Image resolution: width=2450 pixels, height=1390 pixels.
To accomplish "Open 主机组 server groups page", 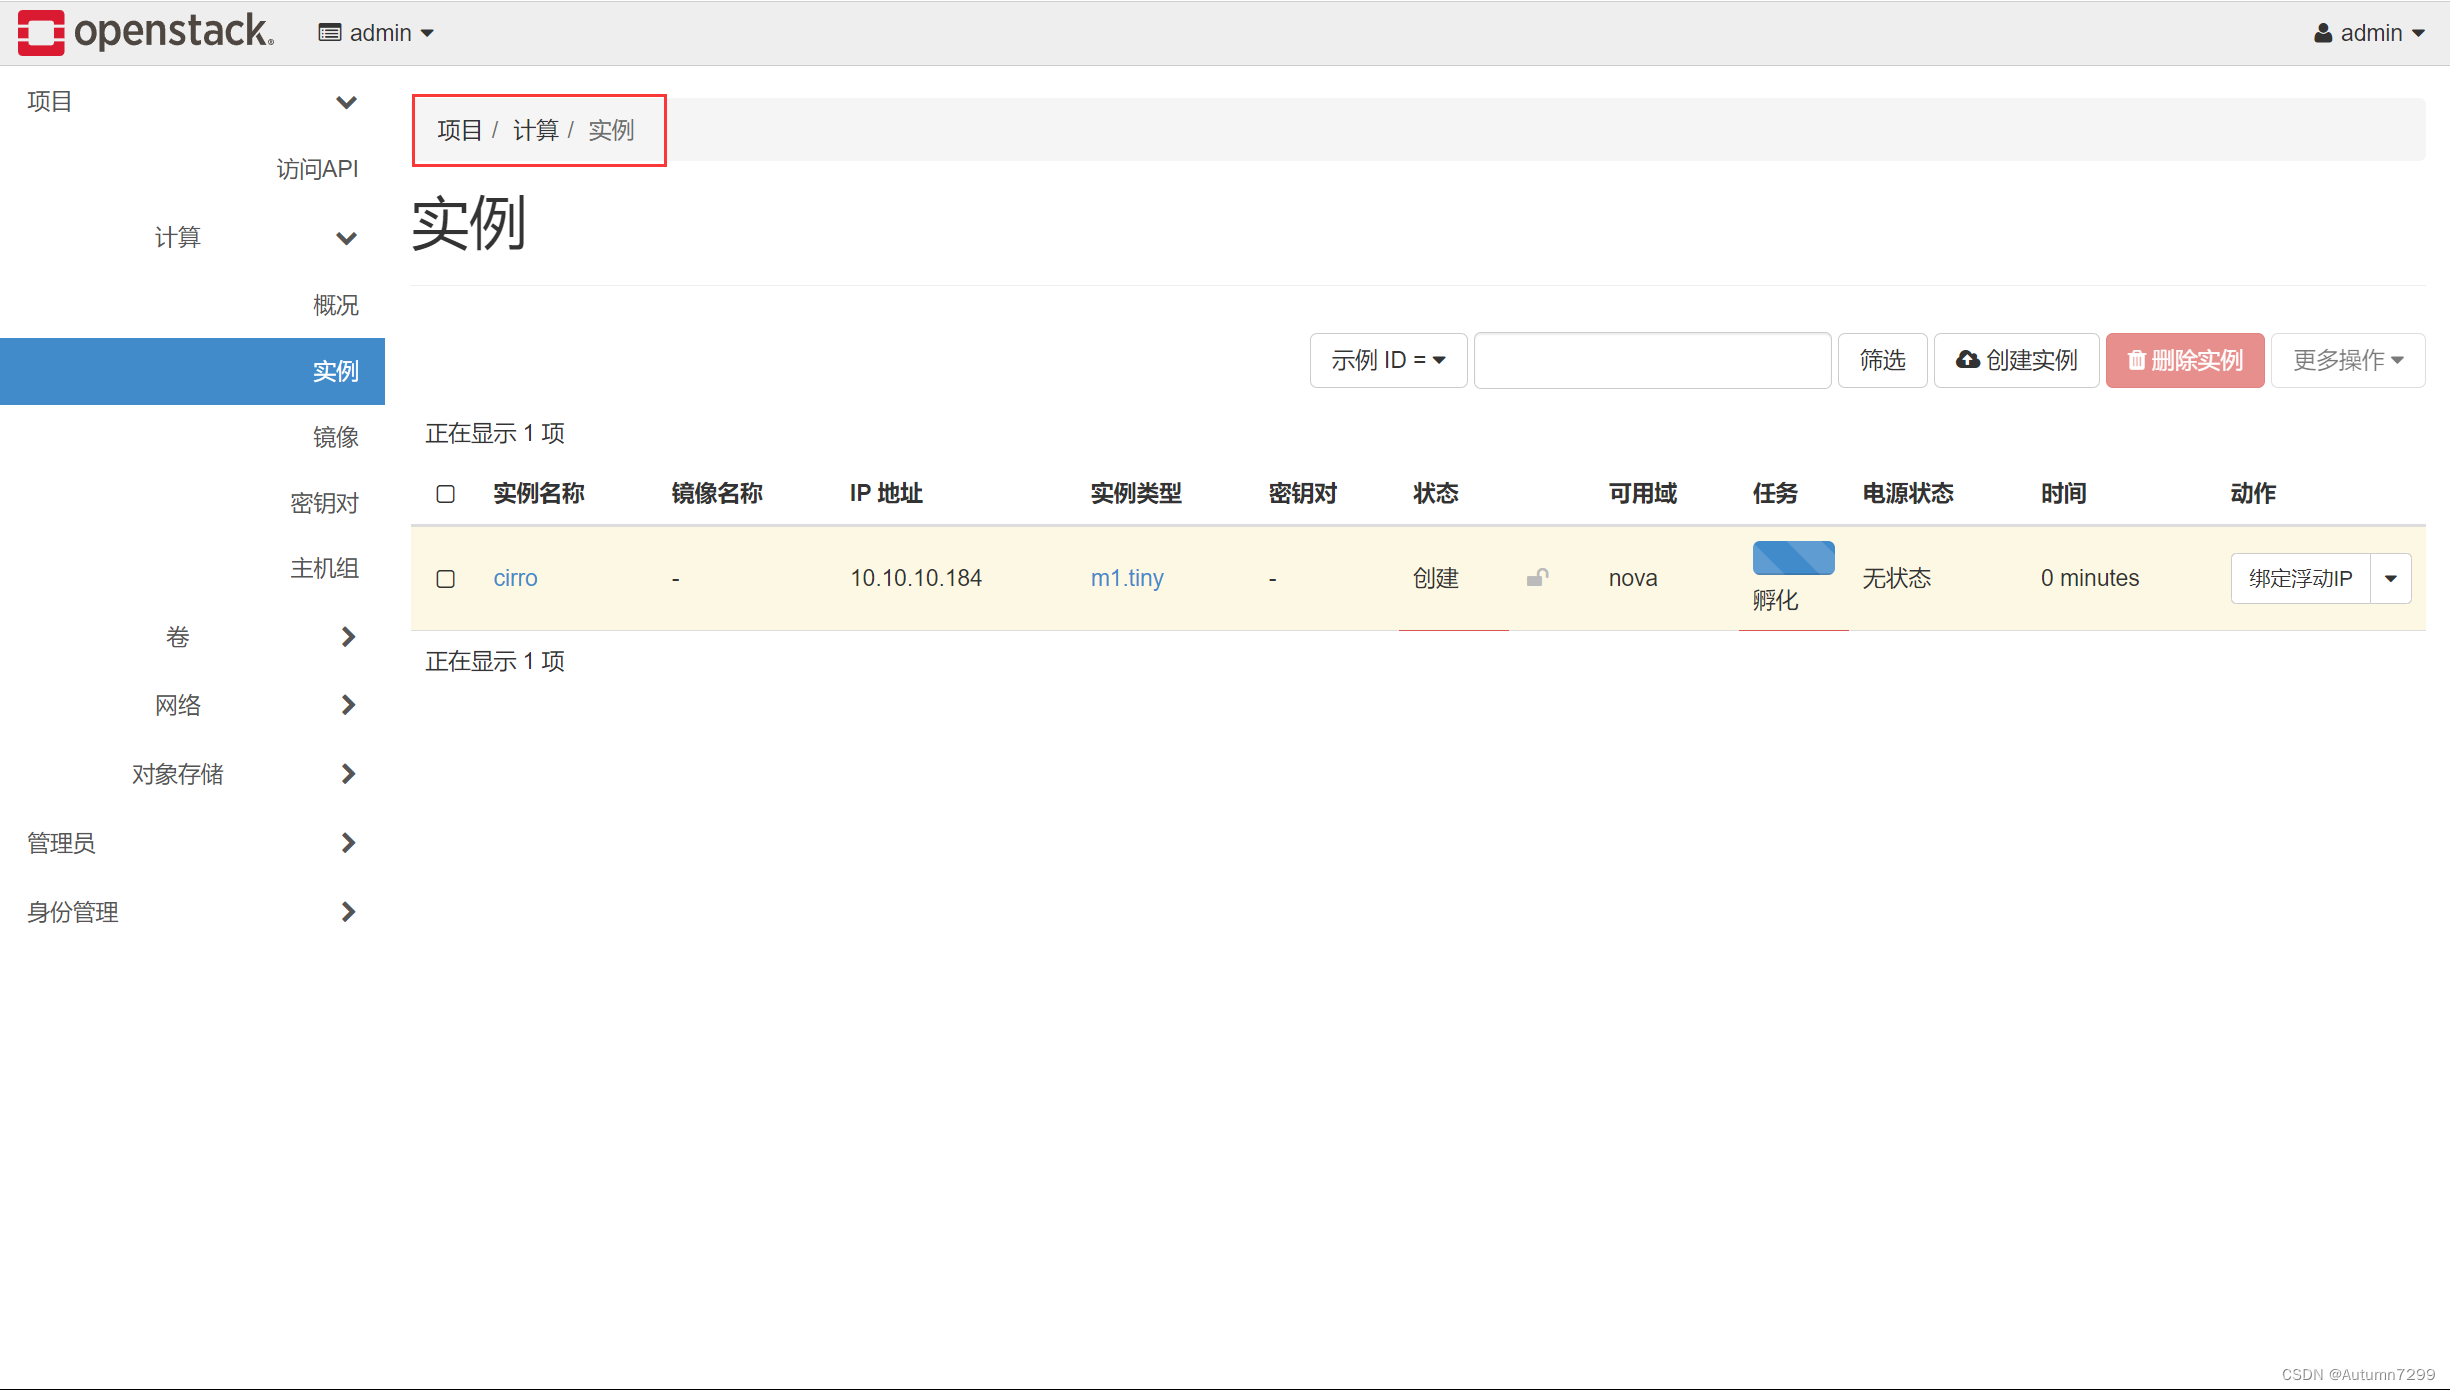I will pyautogui.click(x=324, y=568).
